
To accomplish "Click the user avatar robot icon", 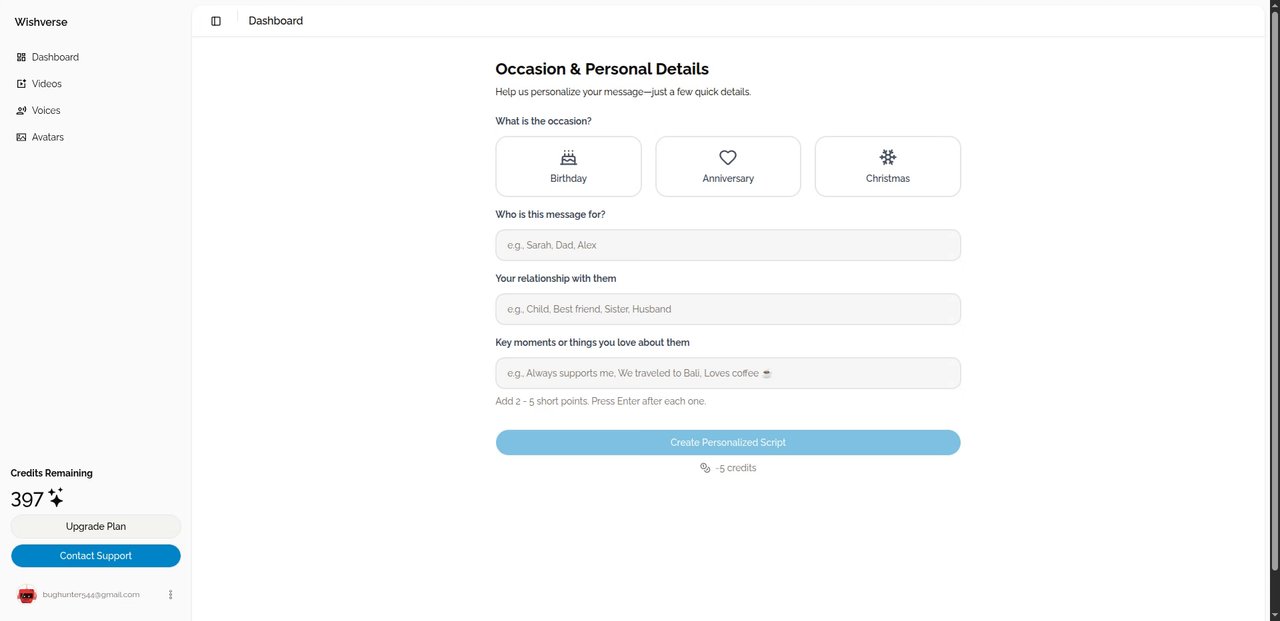I will tap(27, 595).
